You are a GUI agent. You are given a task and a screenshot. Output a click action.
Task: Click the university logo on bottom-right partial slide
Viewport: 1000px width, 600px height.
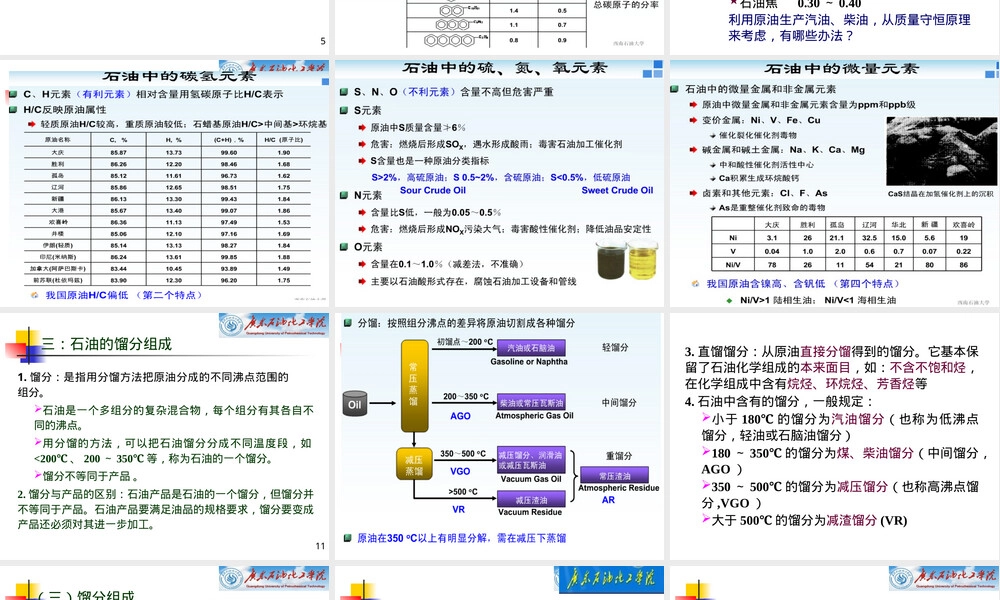(944, 578)
